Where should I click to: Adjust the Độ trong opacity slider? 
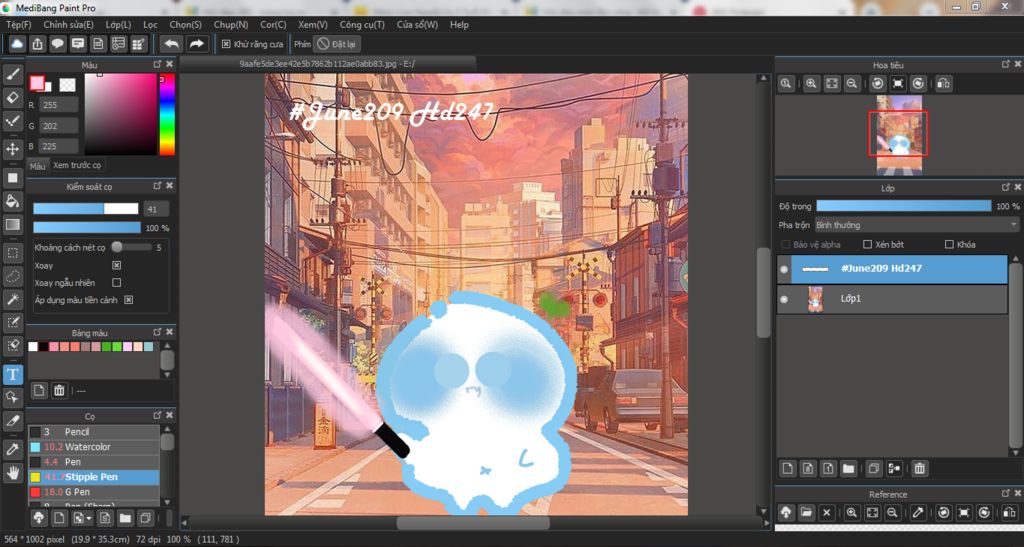point(904,206)
